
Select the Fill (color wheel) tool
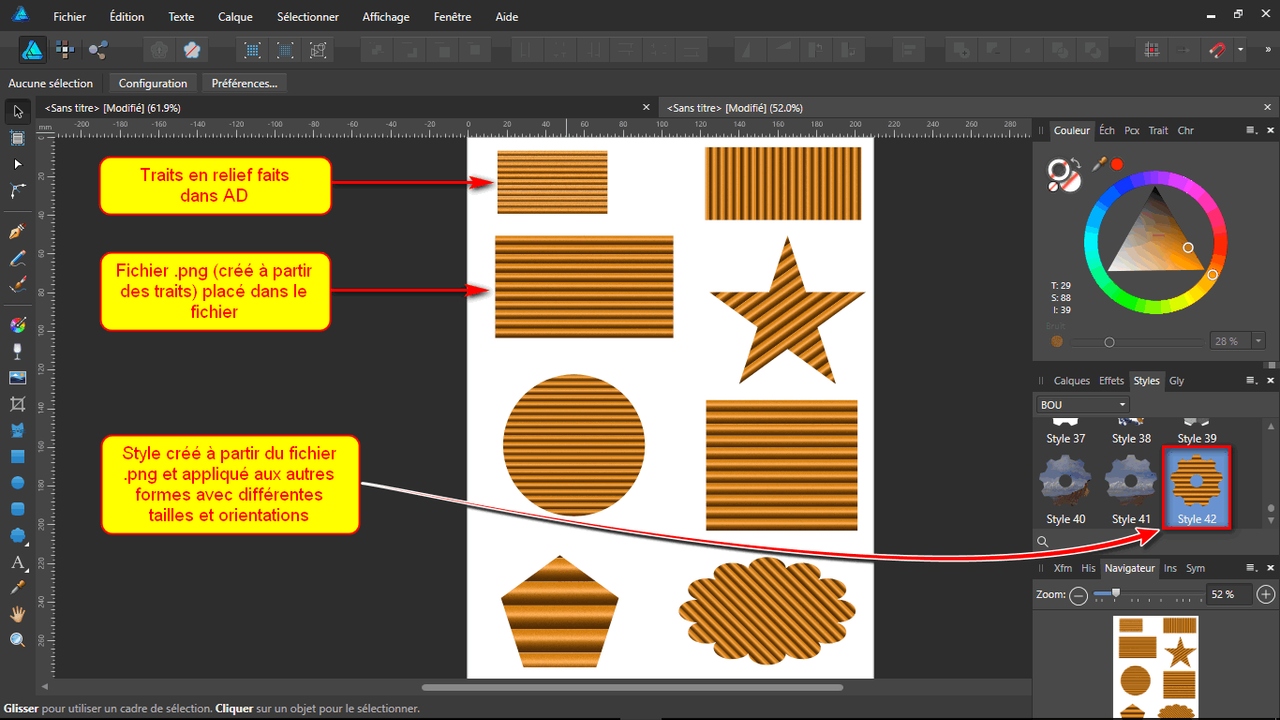pos(17,325)
